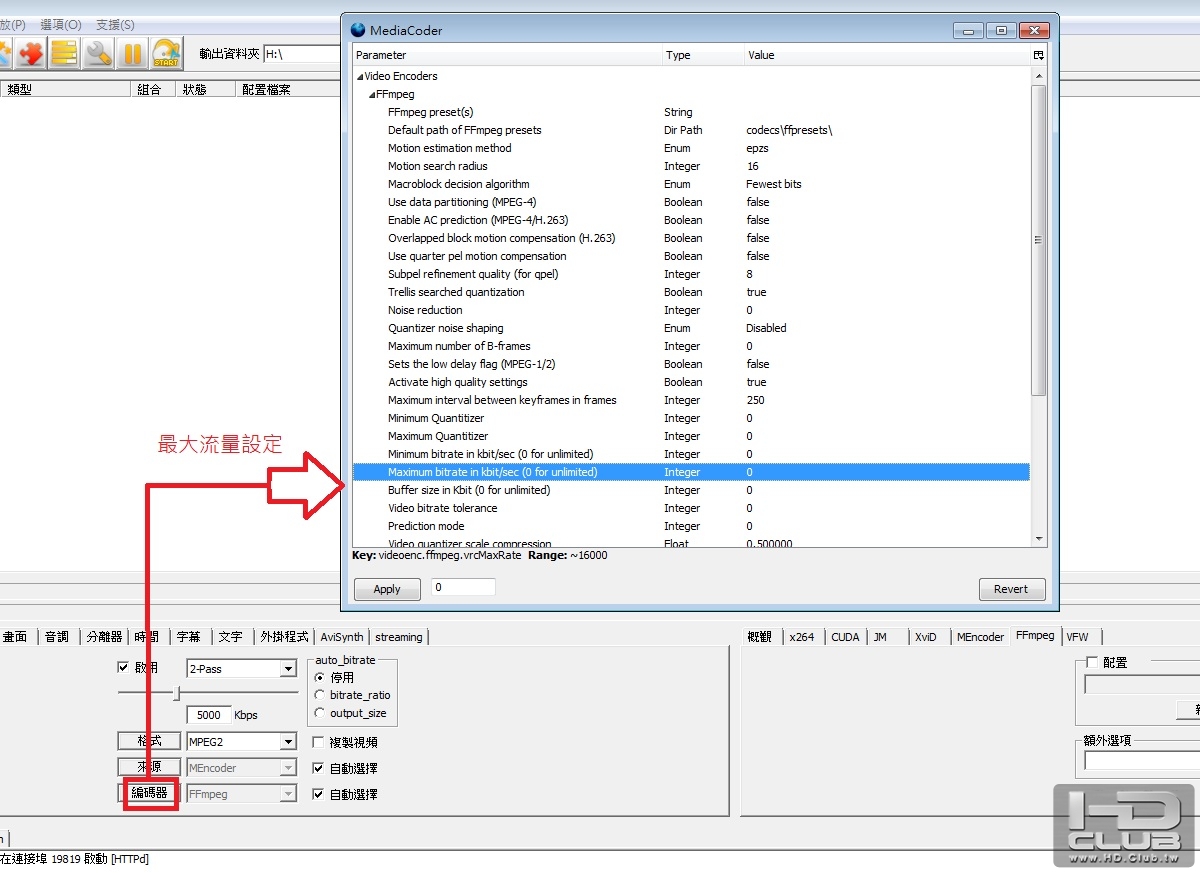Click the 配置檔案 column header

click(x=290, y=89)
